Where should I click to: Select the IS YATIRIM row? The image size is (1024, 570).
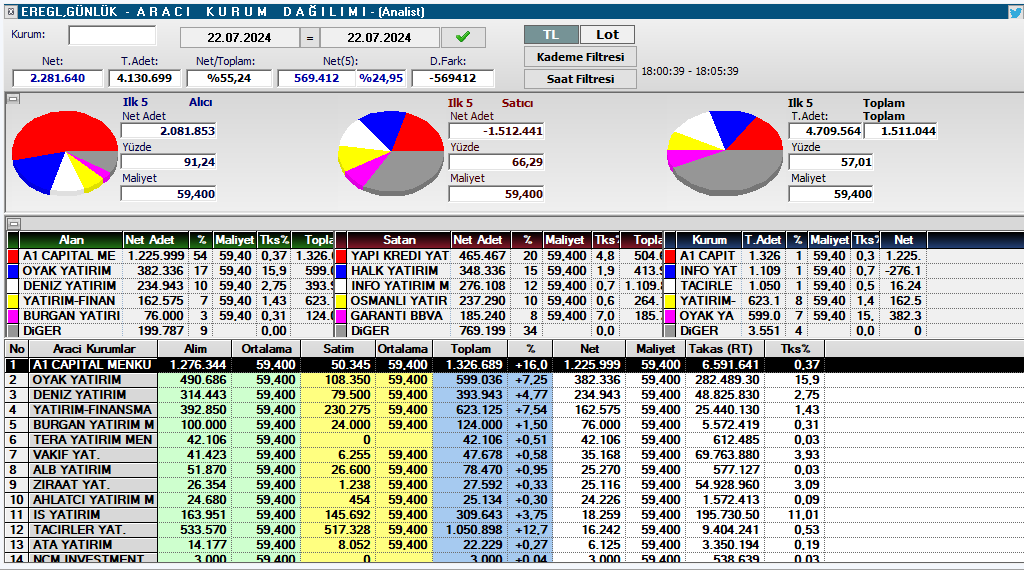pos(513,515)
